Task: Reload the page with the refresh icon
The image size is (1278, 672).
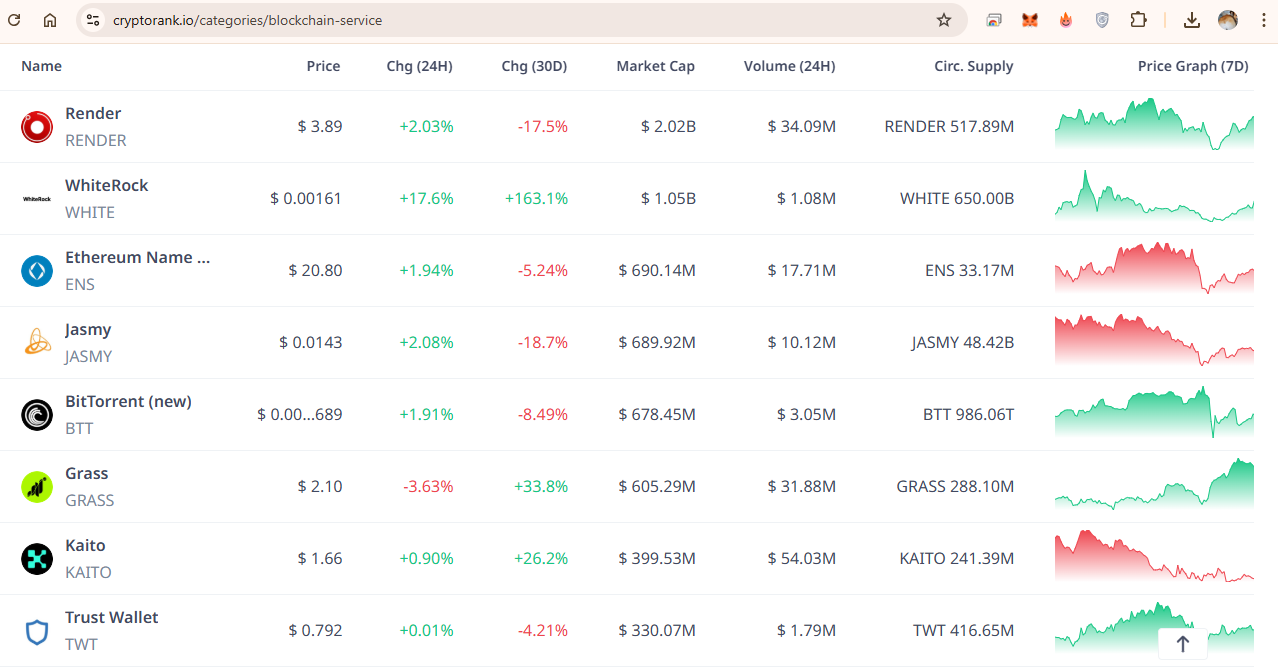Action: (x=14, y=20)
